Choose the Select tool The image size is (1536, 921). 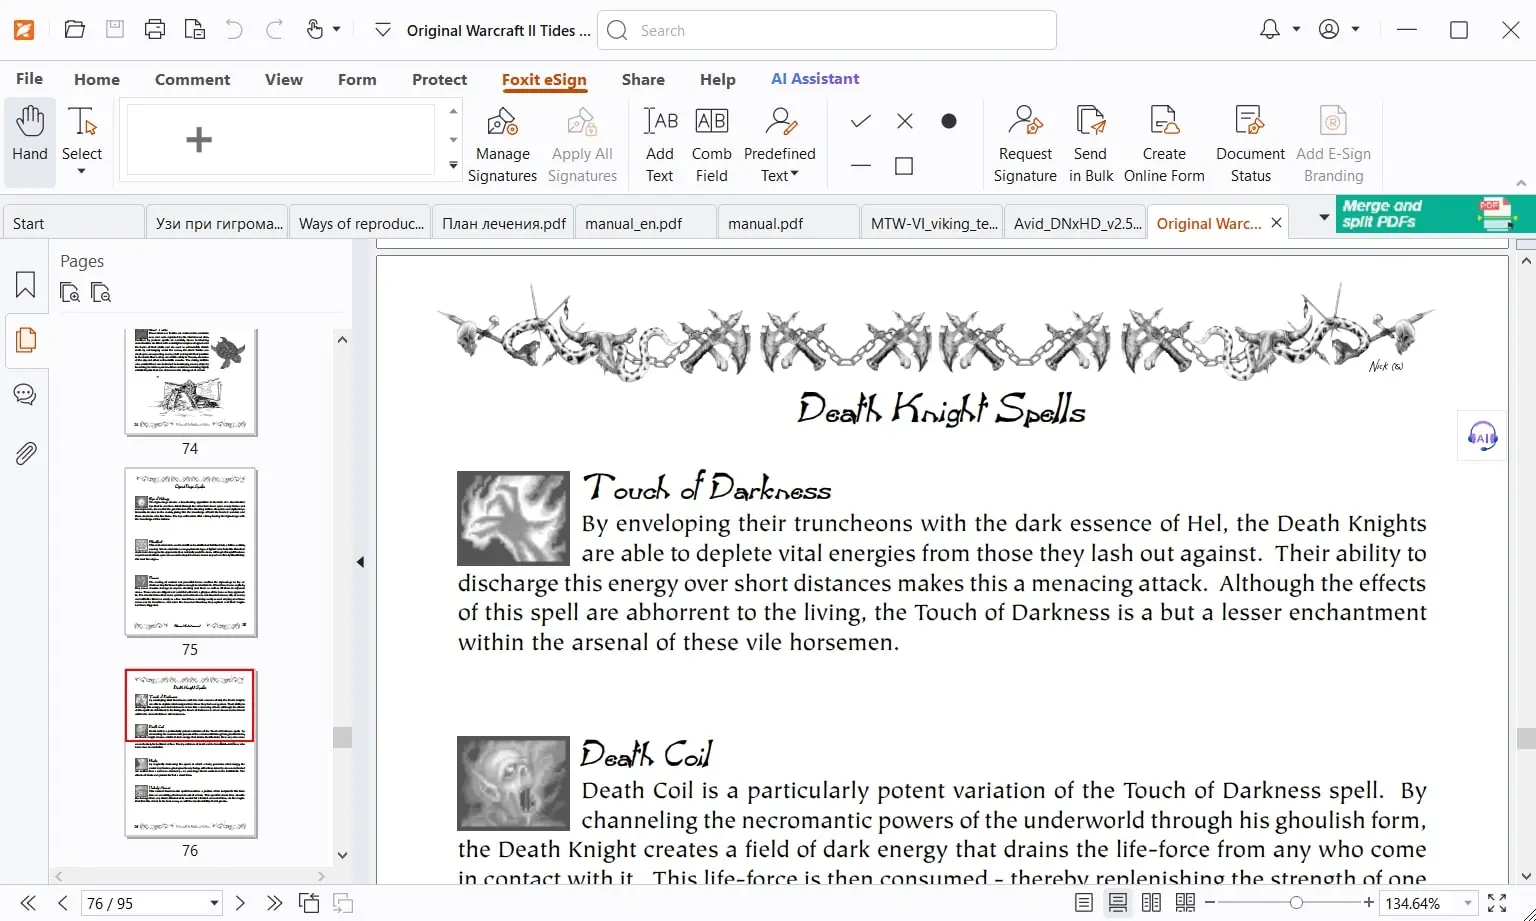82,142
